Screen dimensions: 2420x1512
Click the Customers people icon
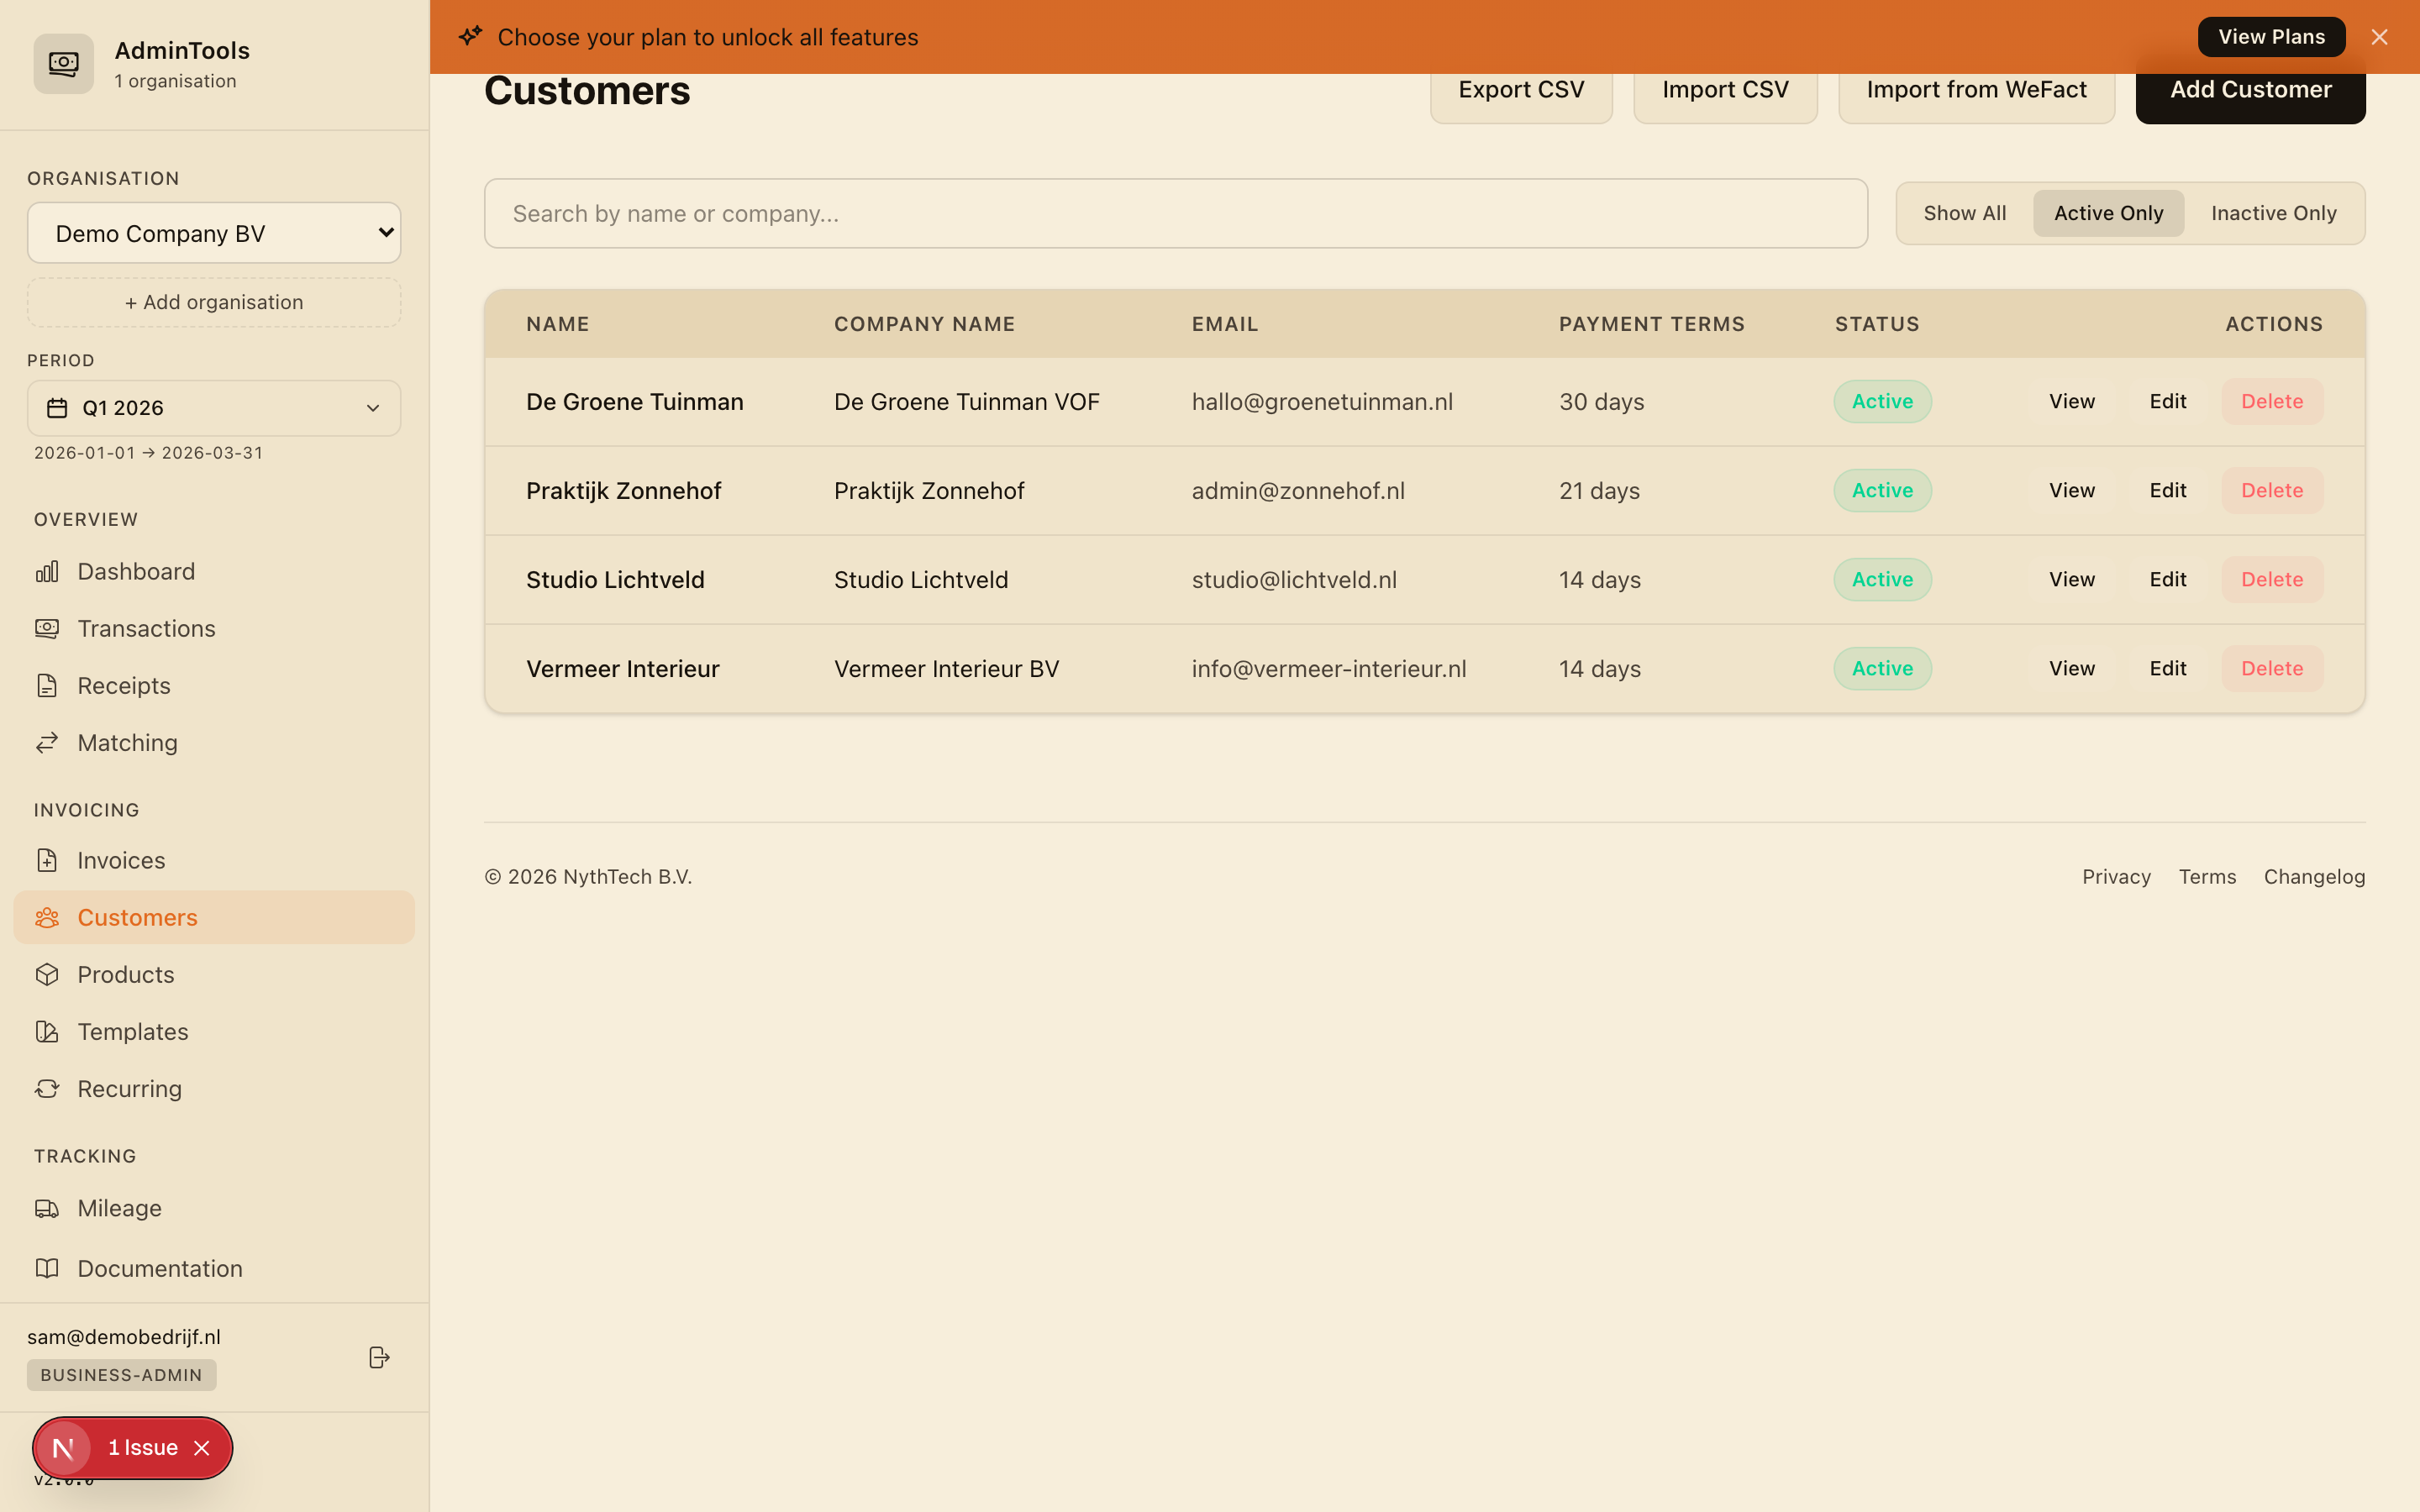point(47,917)
